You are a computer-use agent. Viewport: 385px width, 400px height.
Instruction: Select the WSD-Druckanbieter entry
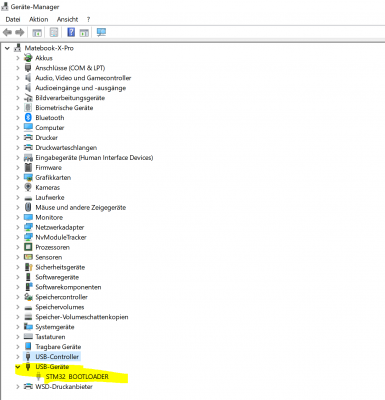pos(64,387)
